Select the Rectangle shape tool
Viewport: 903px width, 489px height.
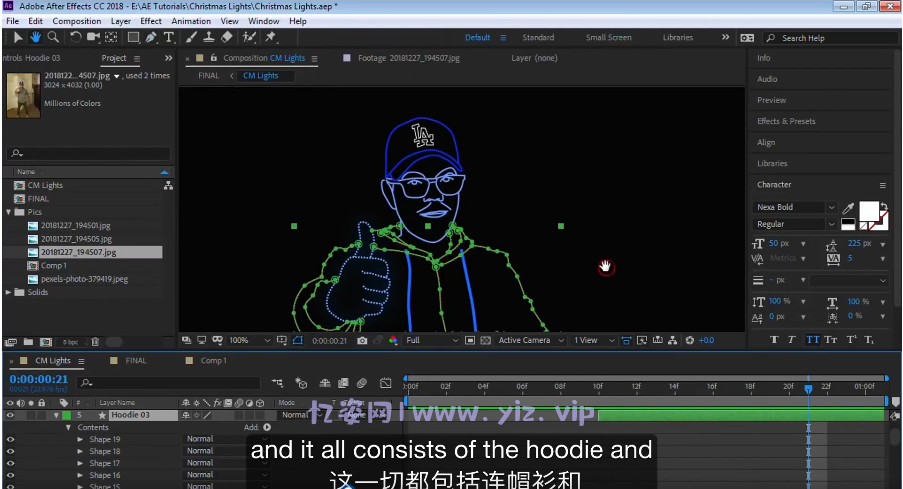coord(133,37)
